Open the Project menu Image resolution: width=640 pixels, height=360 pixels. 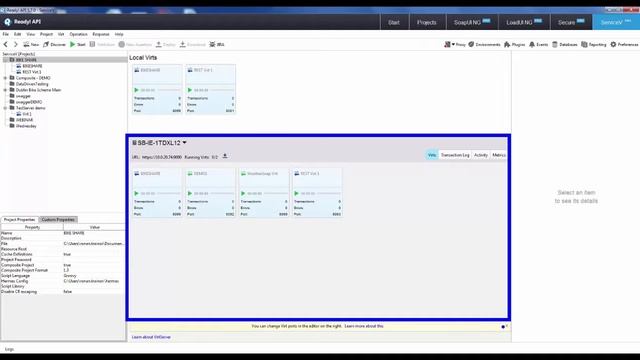pyautogui.click(x=46, y=34)
